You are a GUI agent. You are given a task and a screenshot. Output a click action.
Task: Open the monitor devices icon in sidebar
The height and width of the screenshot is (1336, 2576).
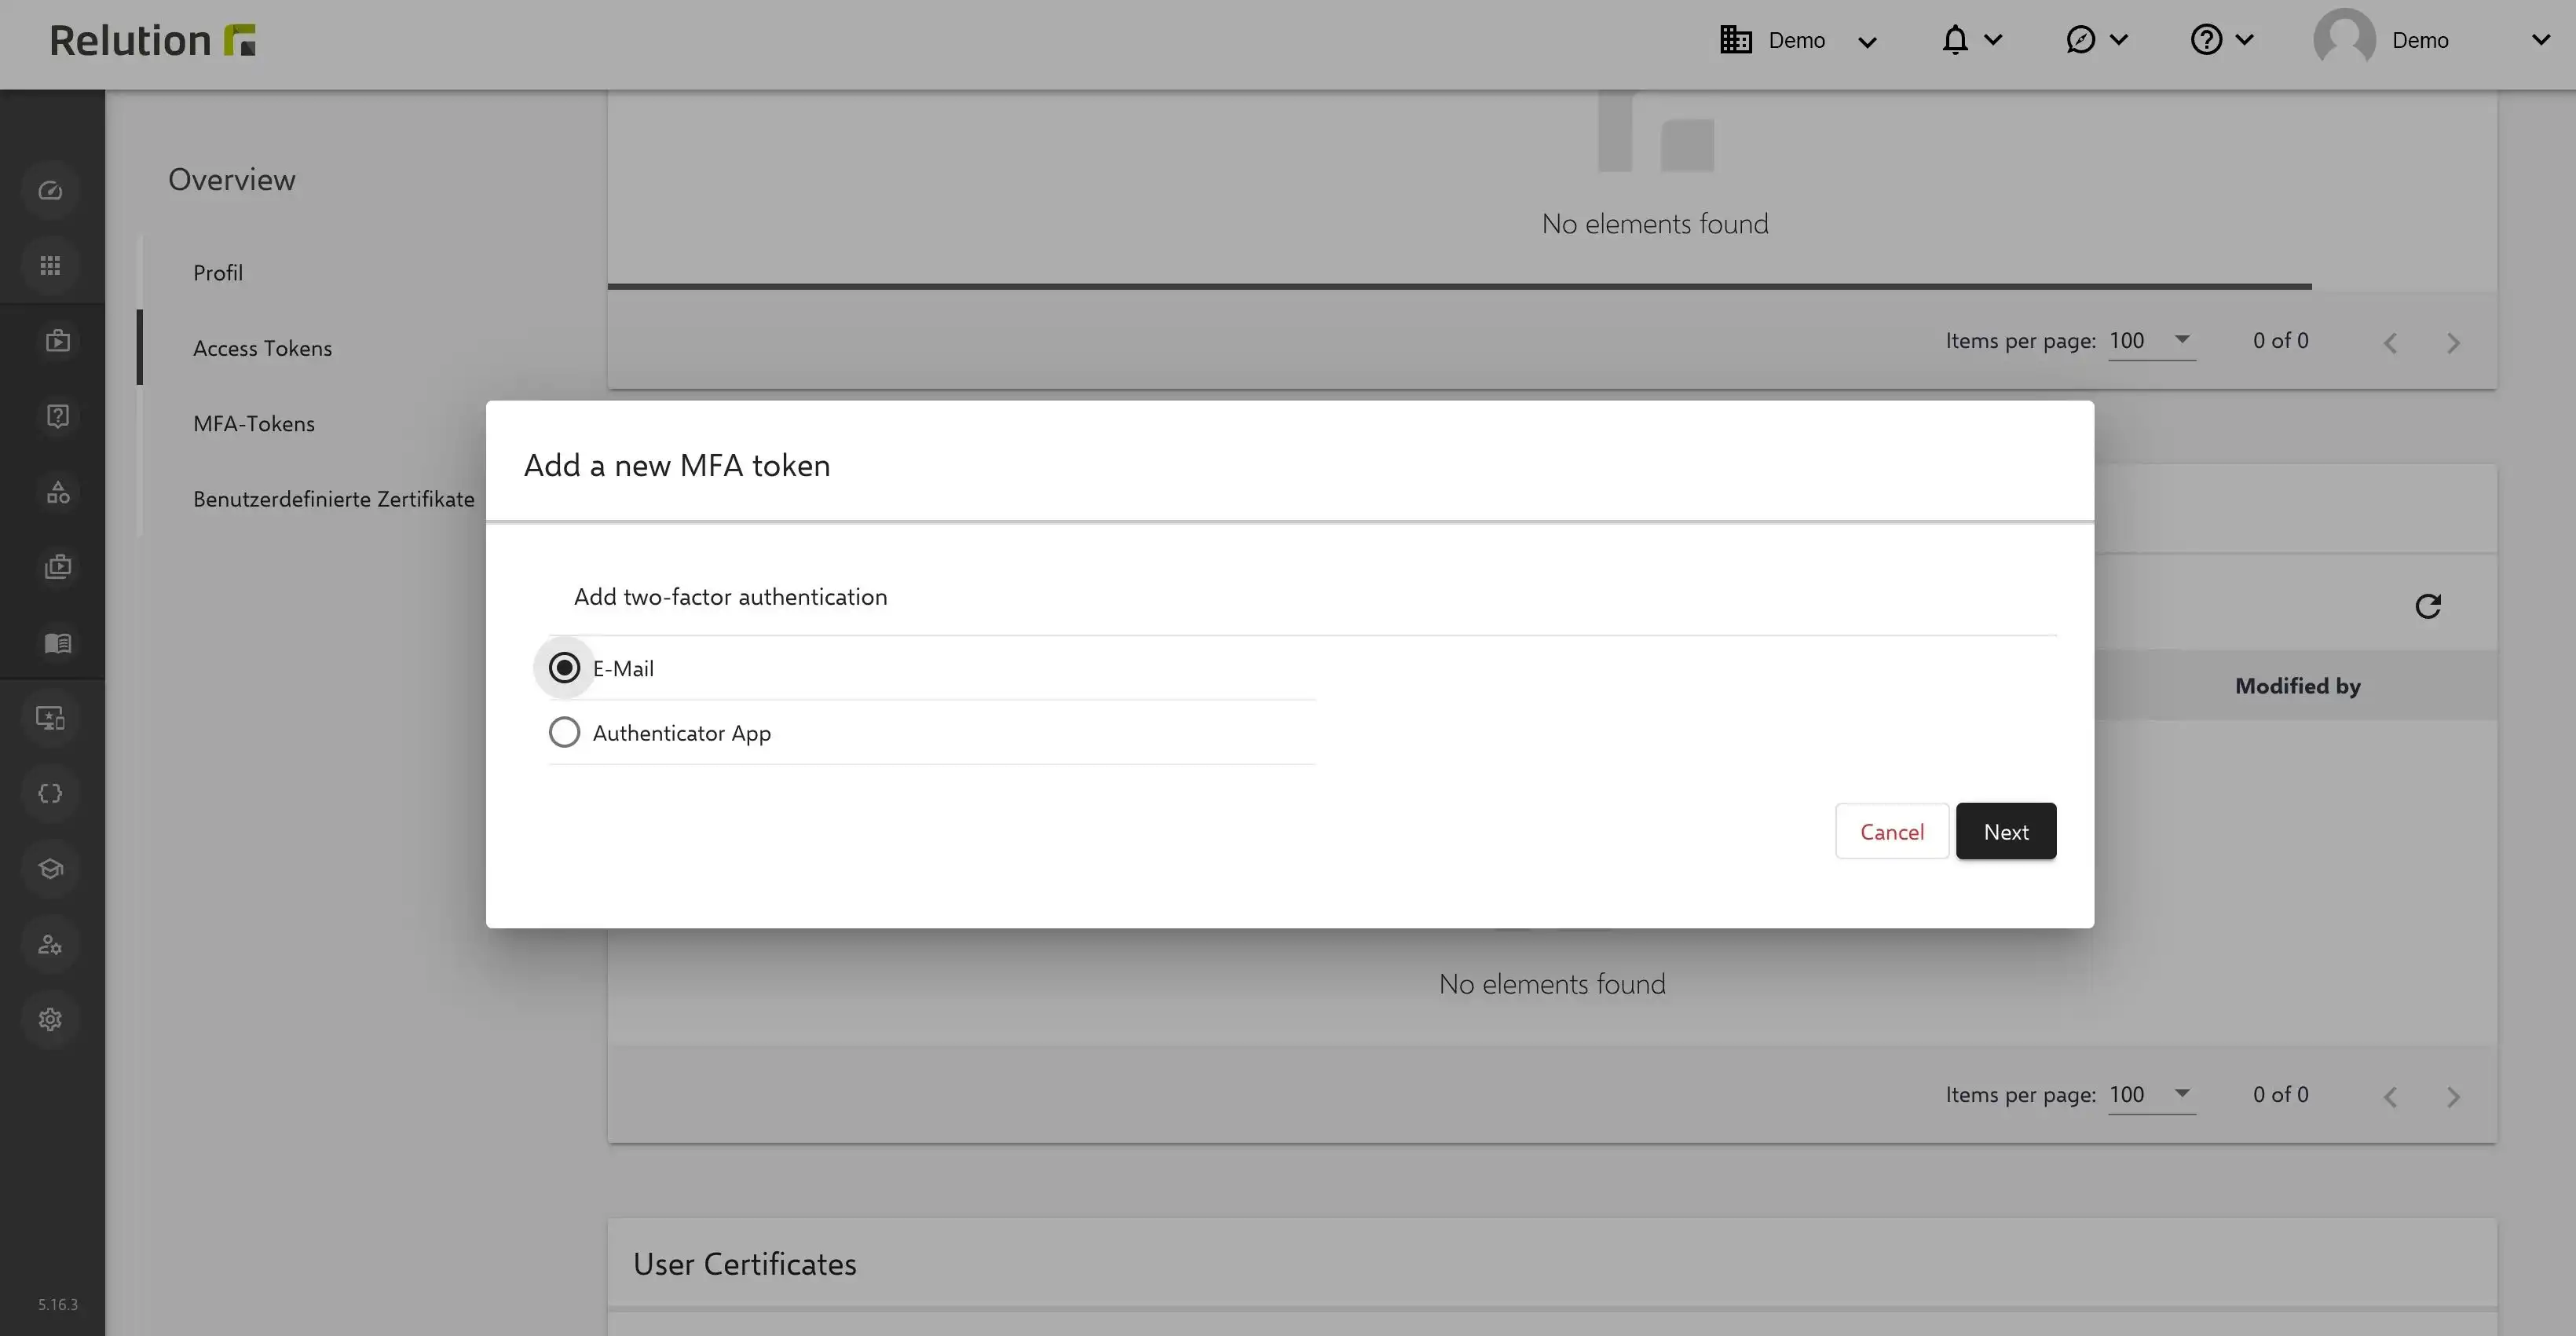[x=51, y=718]
